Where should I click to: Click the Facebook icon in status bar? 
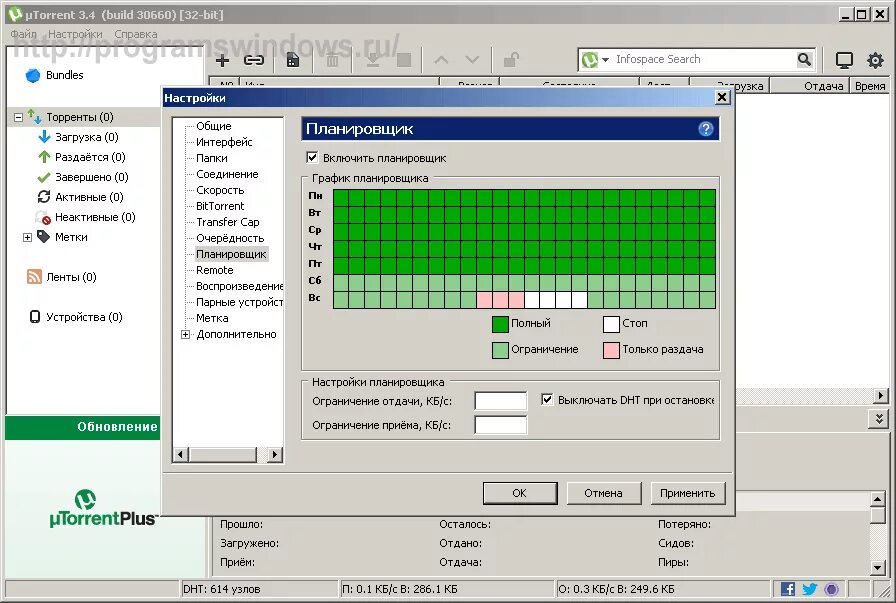(x=788, y=589)
